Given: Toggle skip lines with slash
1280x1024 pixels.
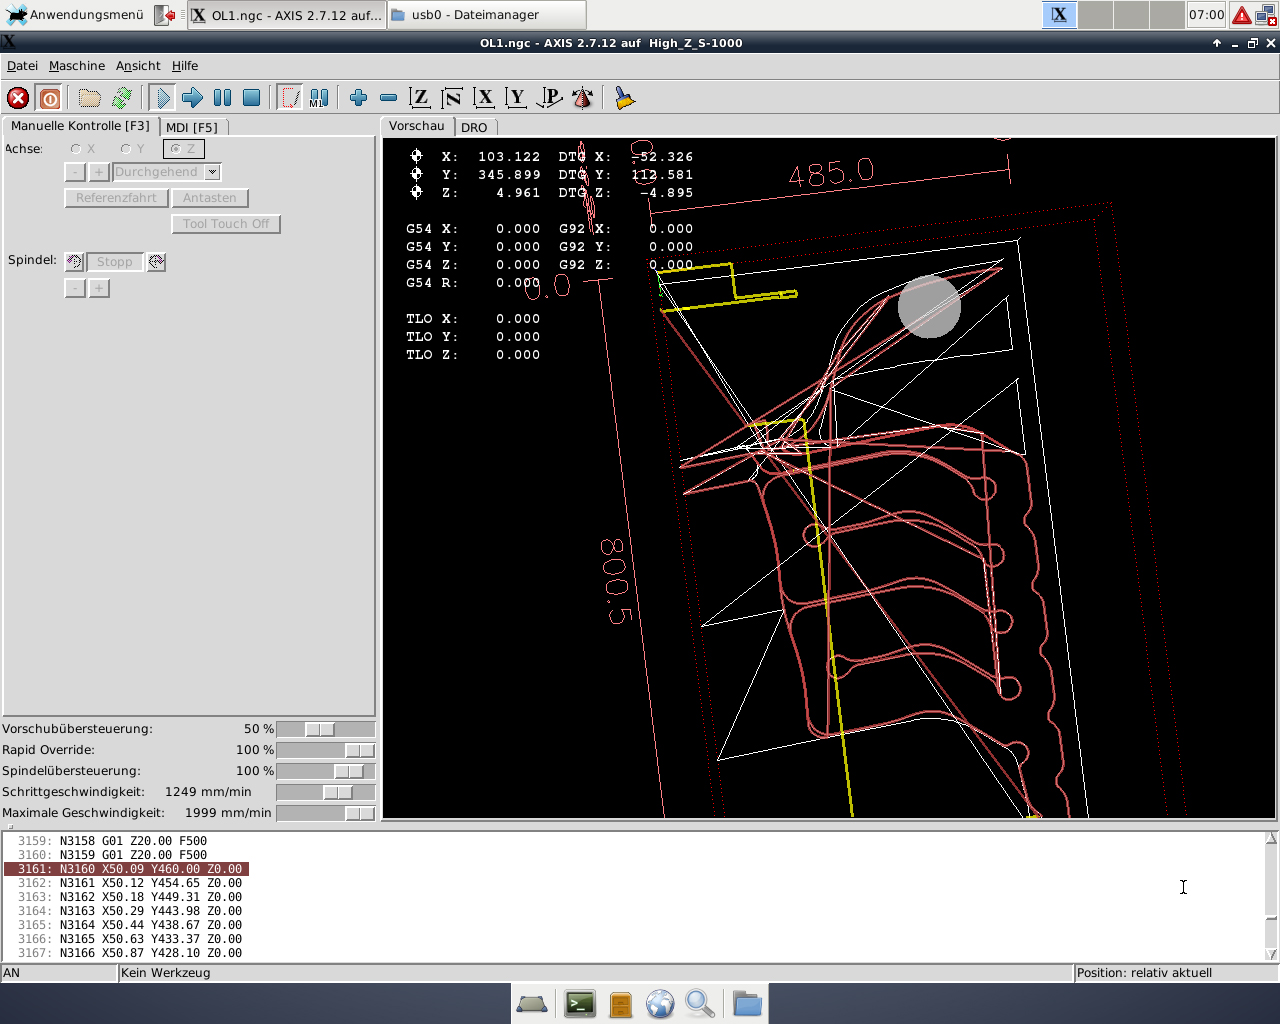Looking at the screenshot, I should pyautogui.click(x=290, y=98).
